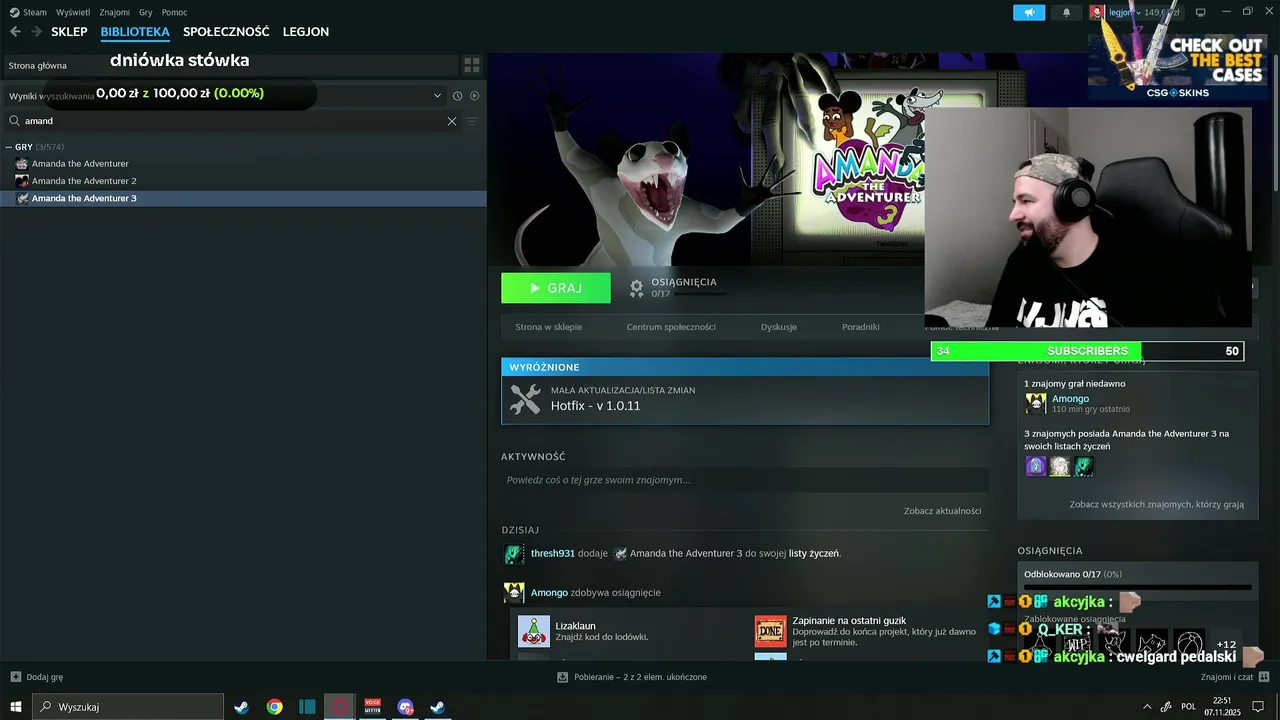Clear the library search text
1280x720 pixels.
coord(452,121)
